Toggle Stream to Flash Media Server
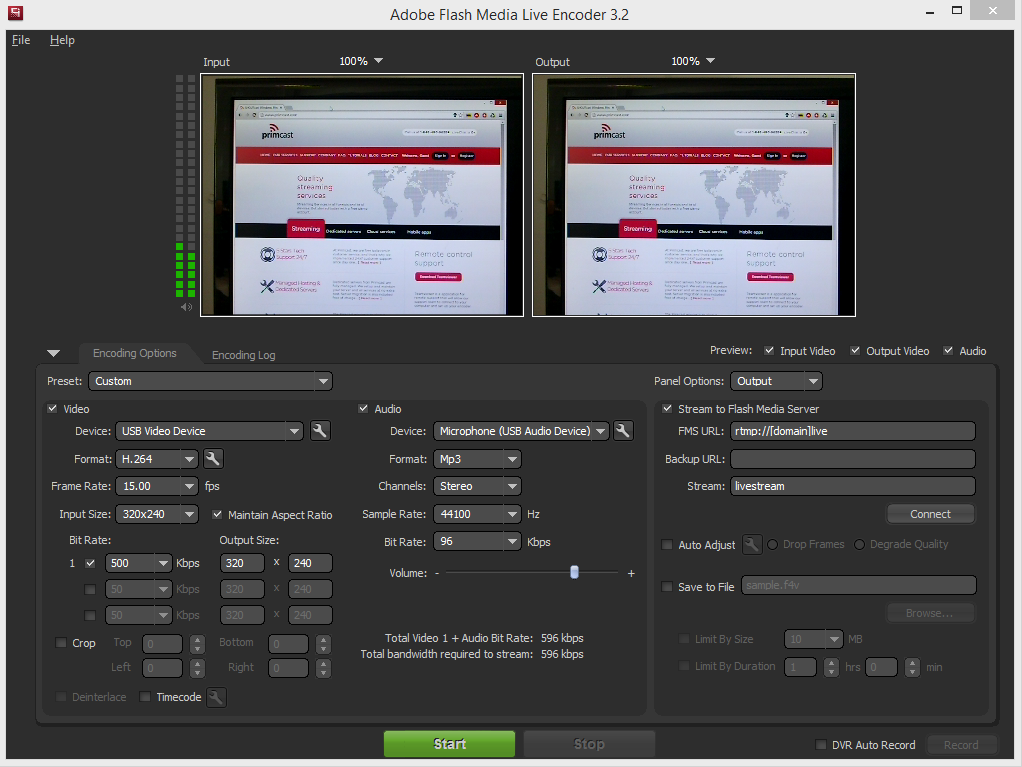 coord(667,409)
